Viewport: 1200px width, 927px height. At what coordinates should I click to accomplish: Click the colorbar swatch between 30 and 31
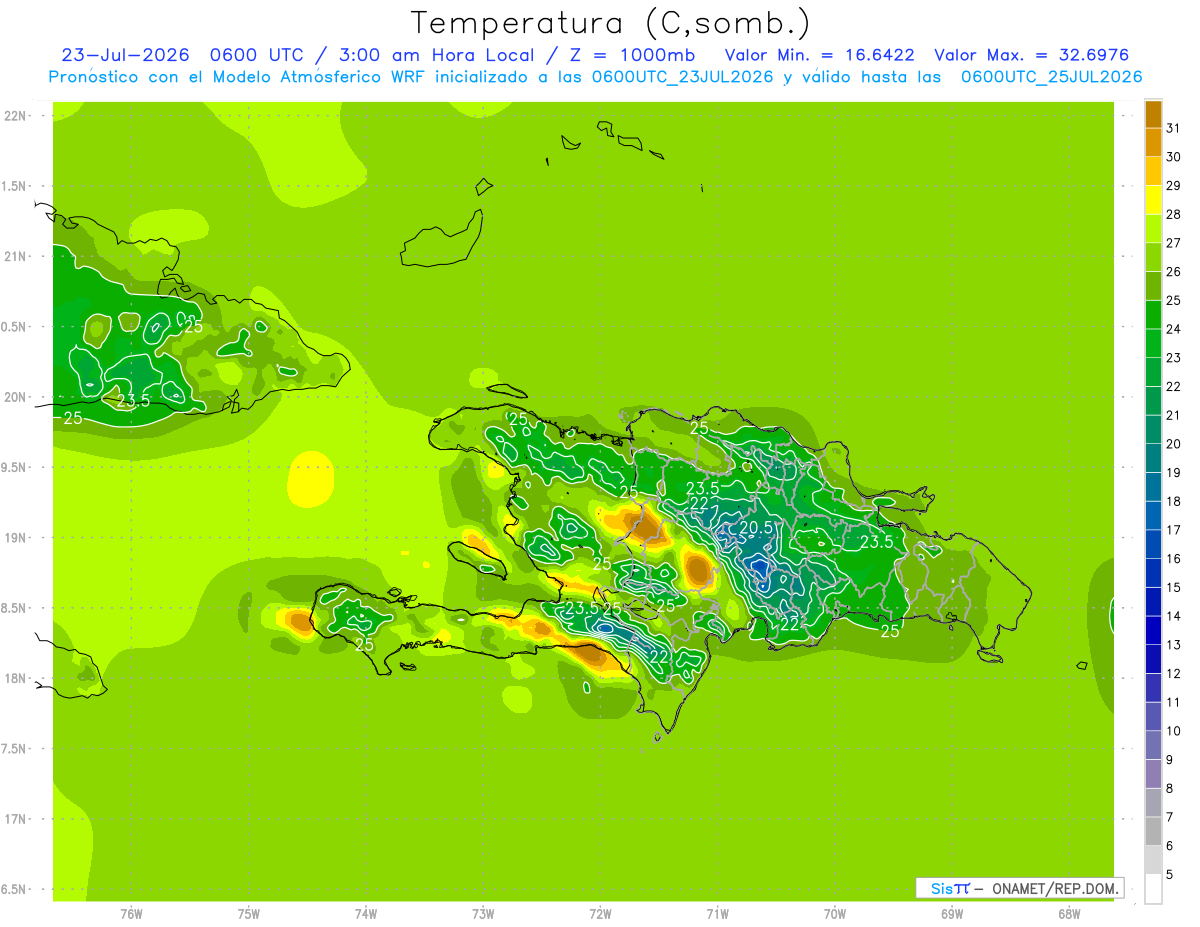1153,143
